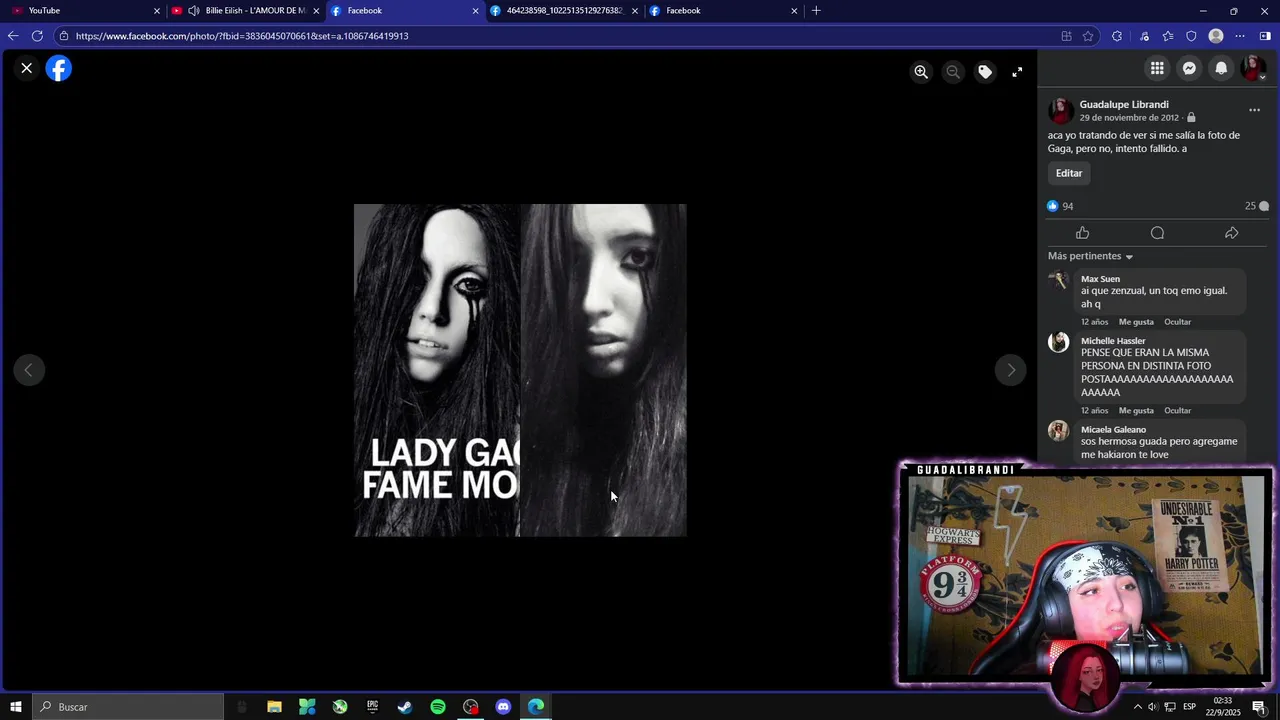Like Michelle Hassler's comment with Me gusta

[1136, 411]
